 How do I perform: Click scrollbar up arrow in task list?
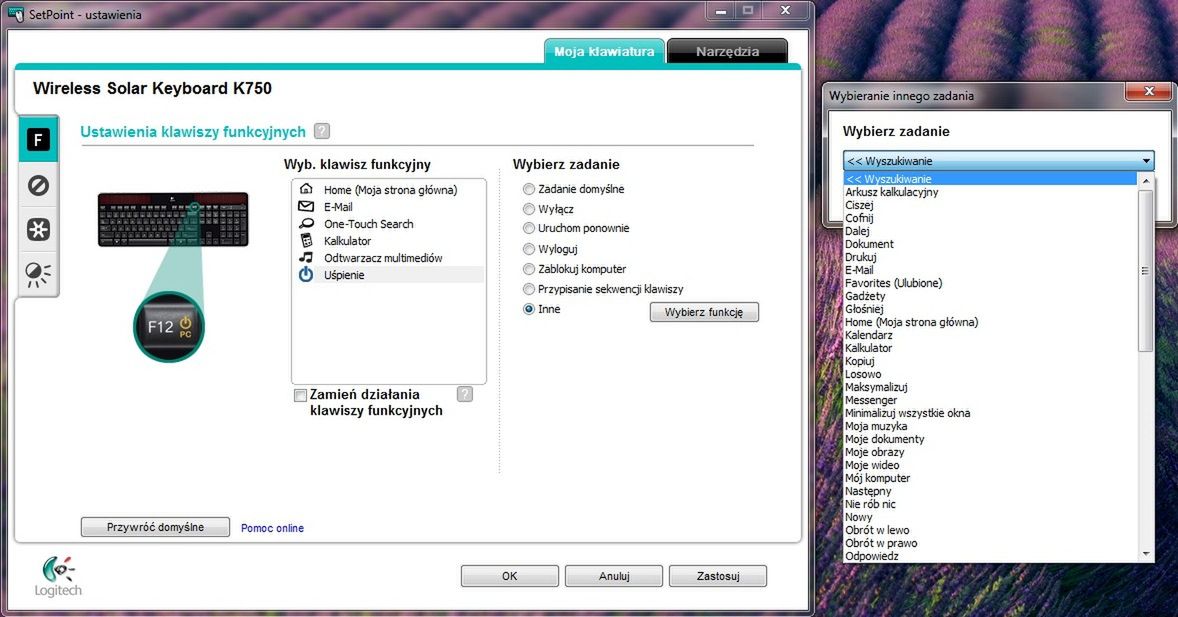[1145, 180]
